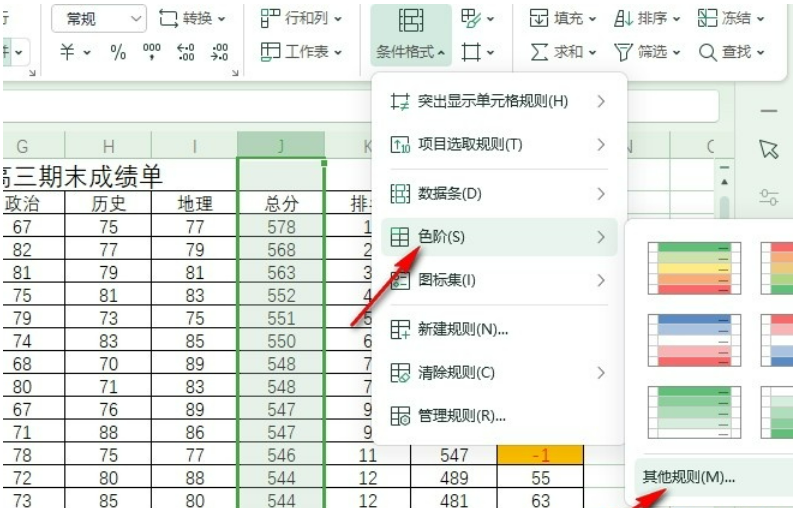Click cell with total score 563

[281, 272]
